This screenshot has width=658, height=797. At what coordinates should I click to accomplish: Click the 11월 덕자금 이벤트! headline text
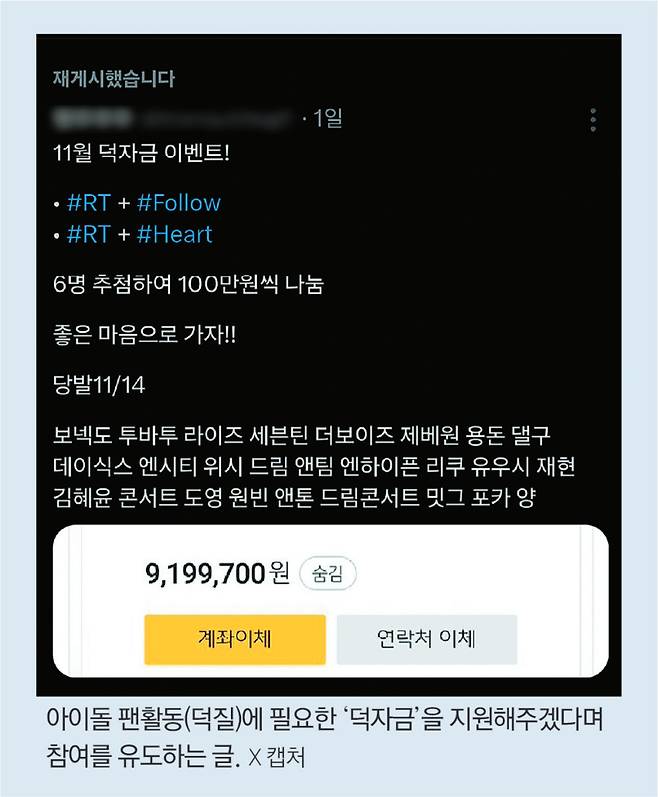141,152
